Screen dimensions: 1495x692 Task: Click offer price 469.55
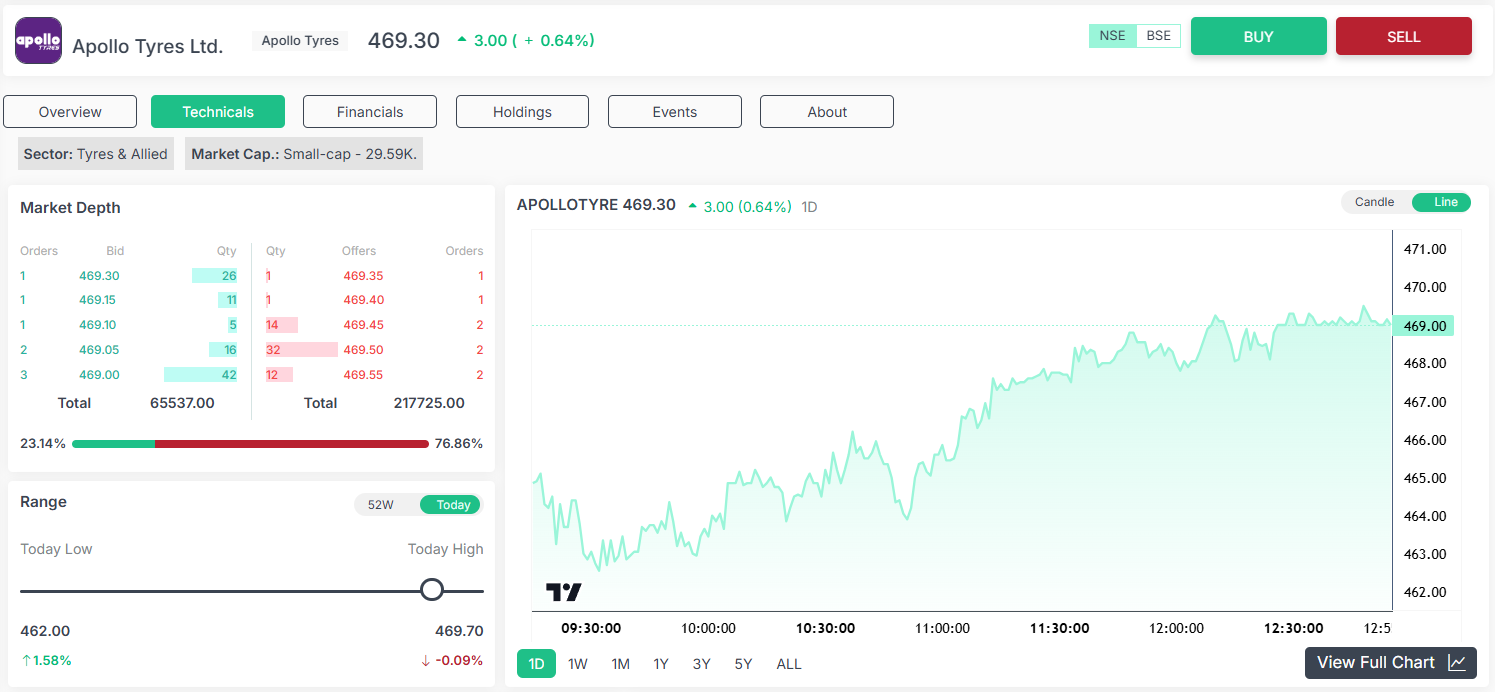[363, 375]
